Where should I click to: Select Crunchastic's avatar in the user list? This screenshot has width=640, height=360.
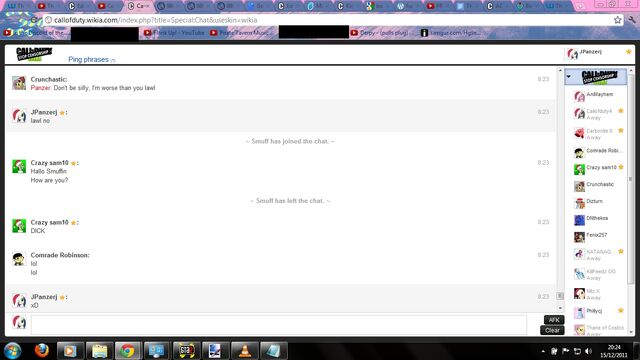click(579, 186)
